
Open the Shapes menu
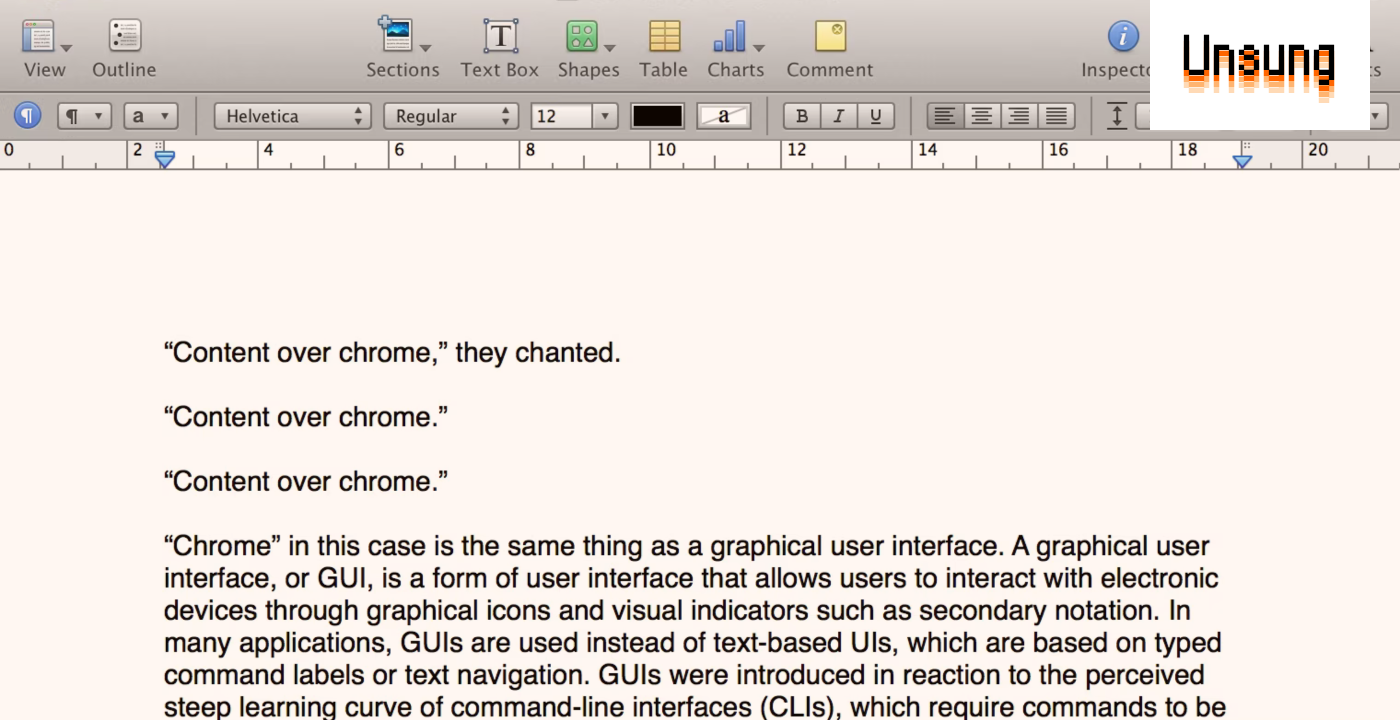(588, 48)
